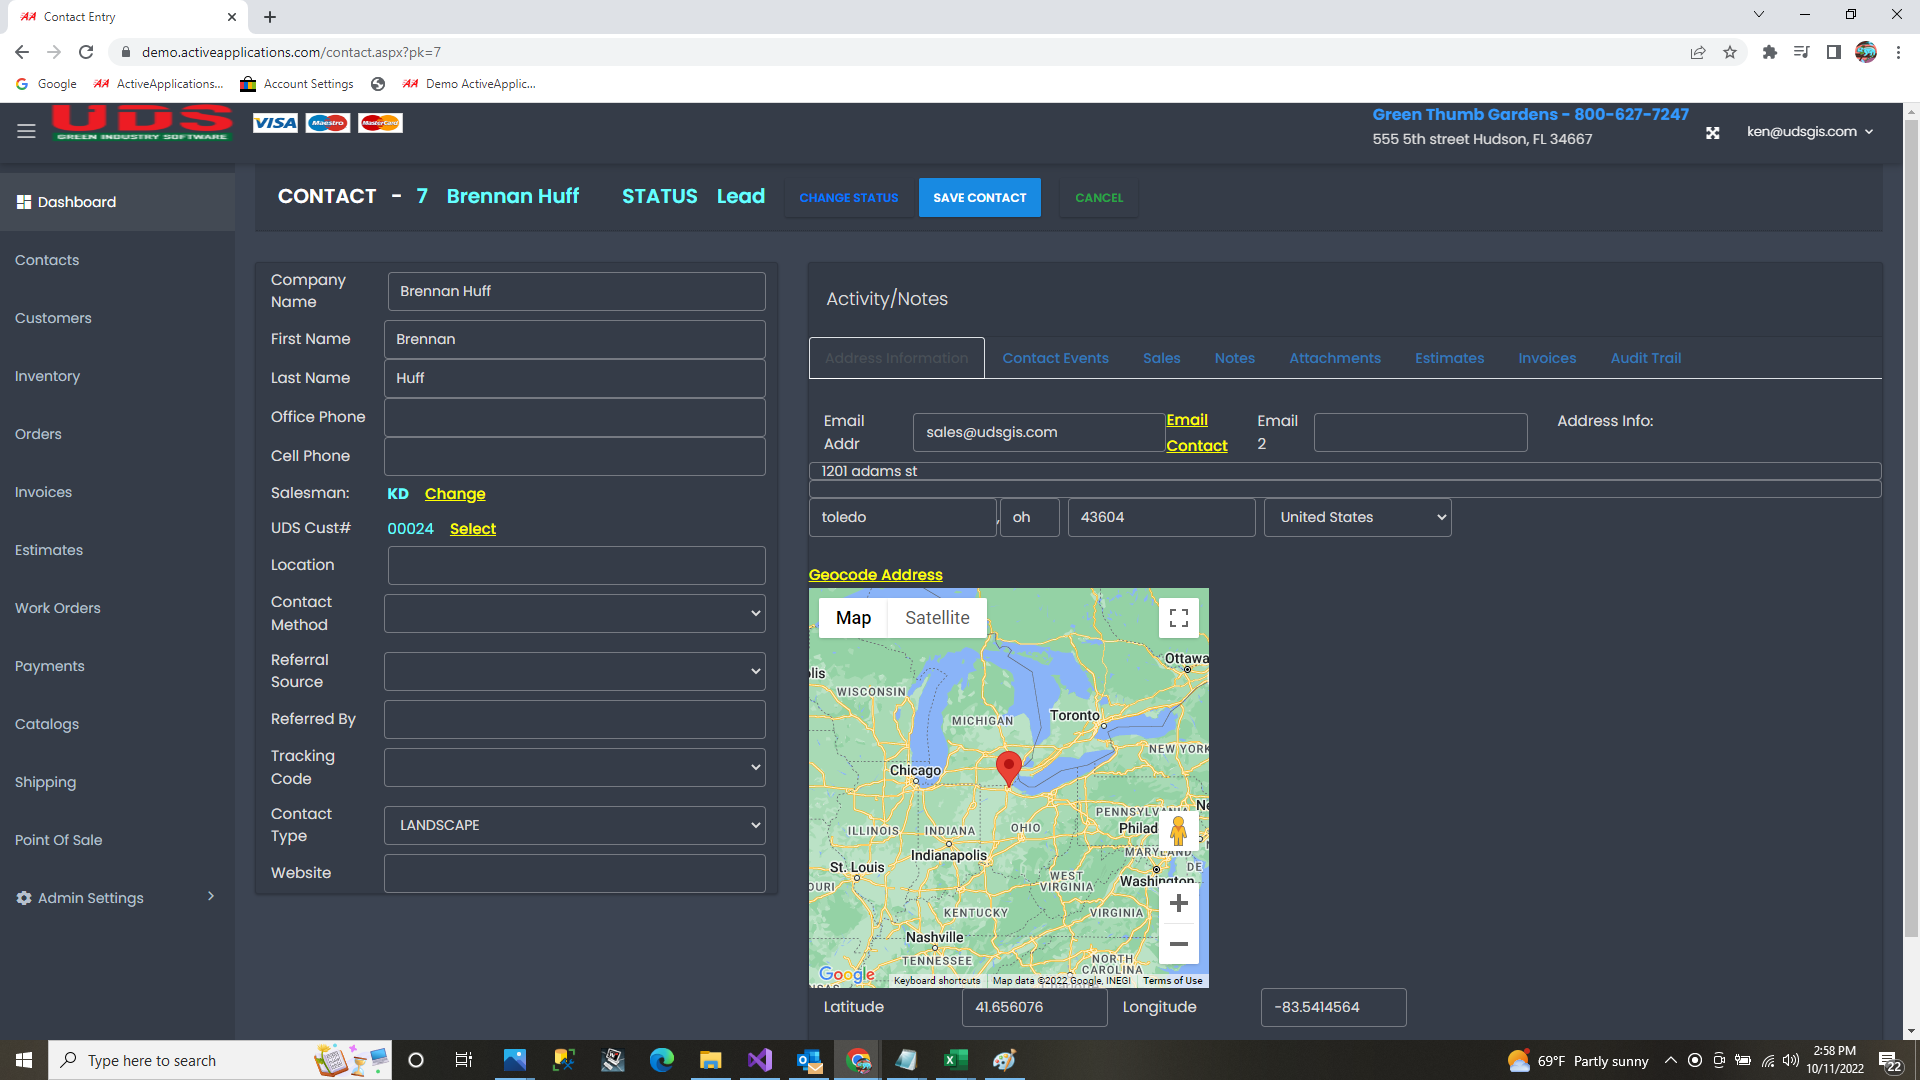Click the Dashboard grid icon
Image resolution: width=1920 pixels, height=1080 pixels.
pyautogui.click(x=23, y=202)
